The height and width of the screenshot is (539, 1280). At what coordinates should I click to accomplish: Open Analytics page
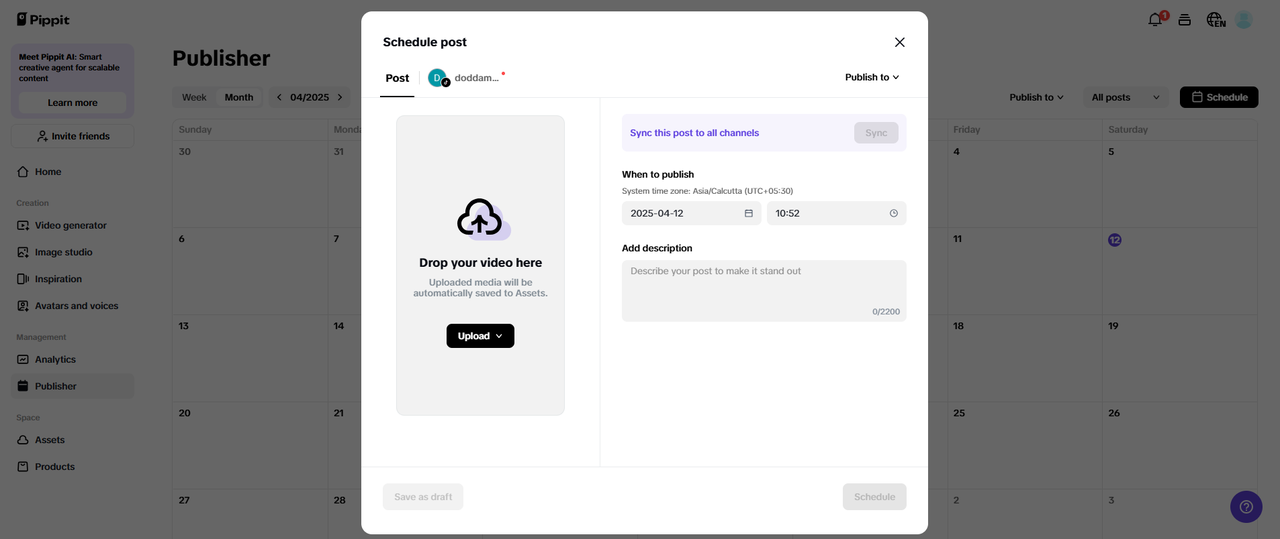pyautogui.click(x=72, y=360)
